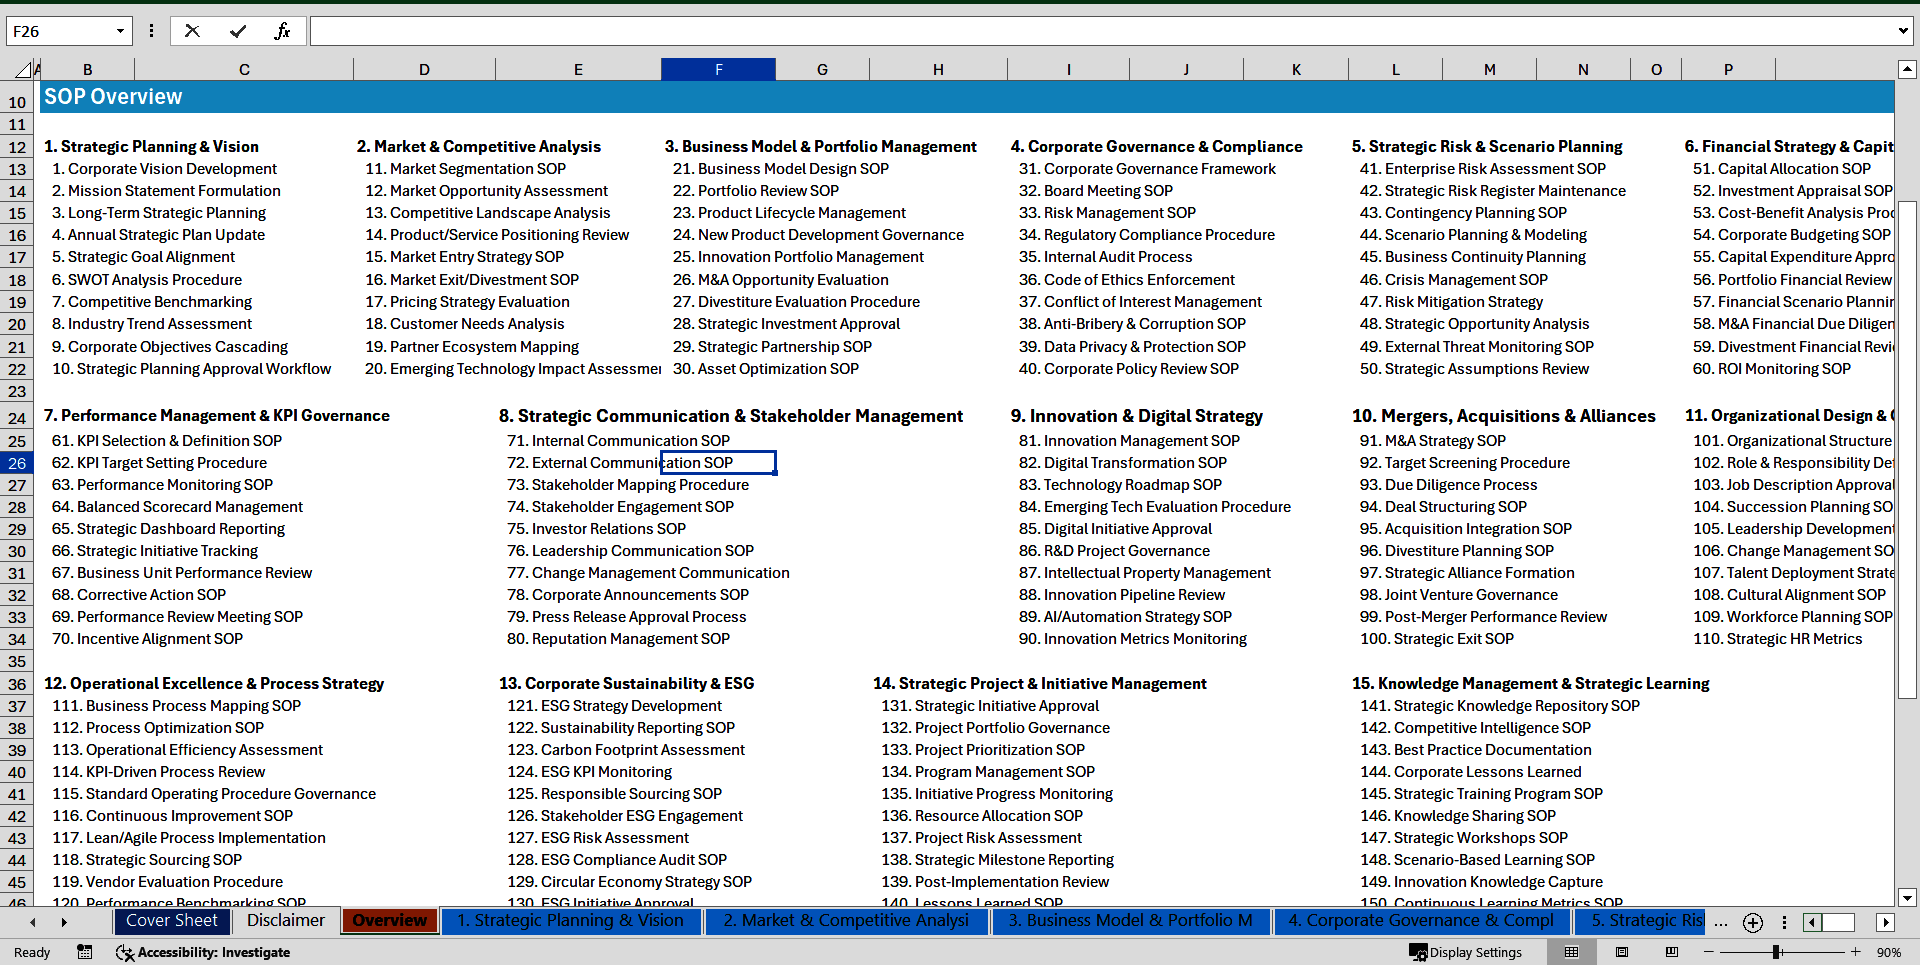The height and width of the screenshot is (966, 1920).
Task: Expand the formula bar with chevron
Action: (x=1902, y=31)
